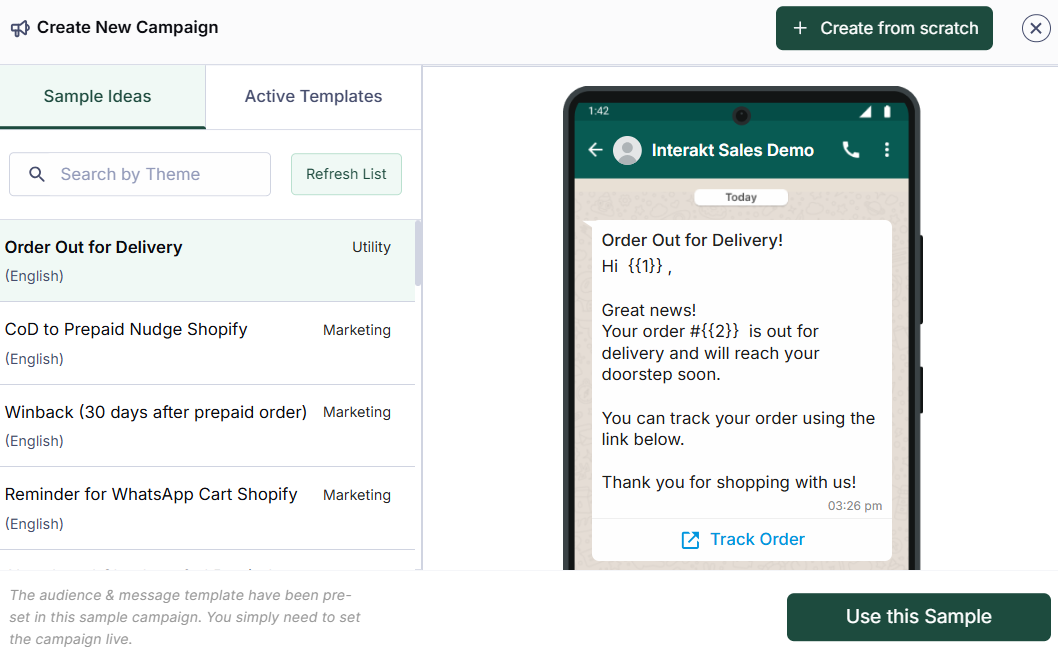
Task: Select CoD to Prepaid Nudge Shopify sample
Action: (207, 343)
